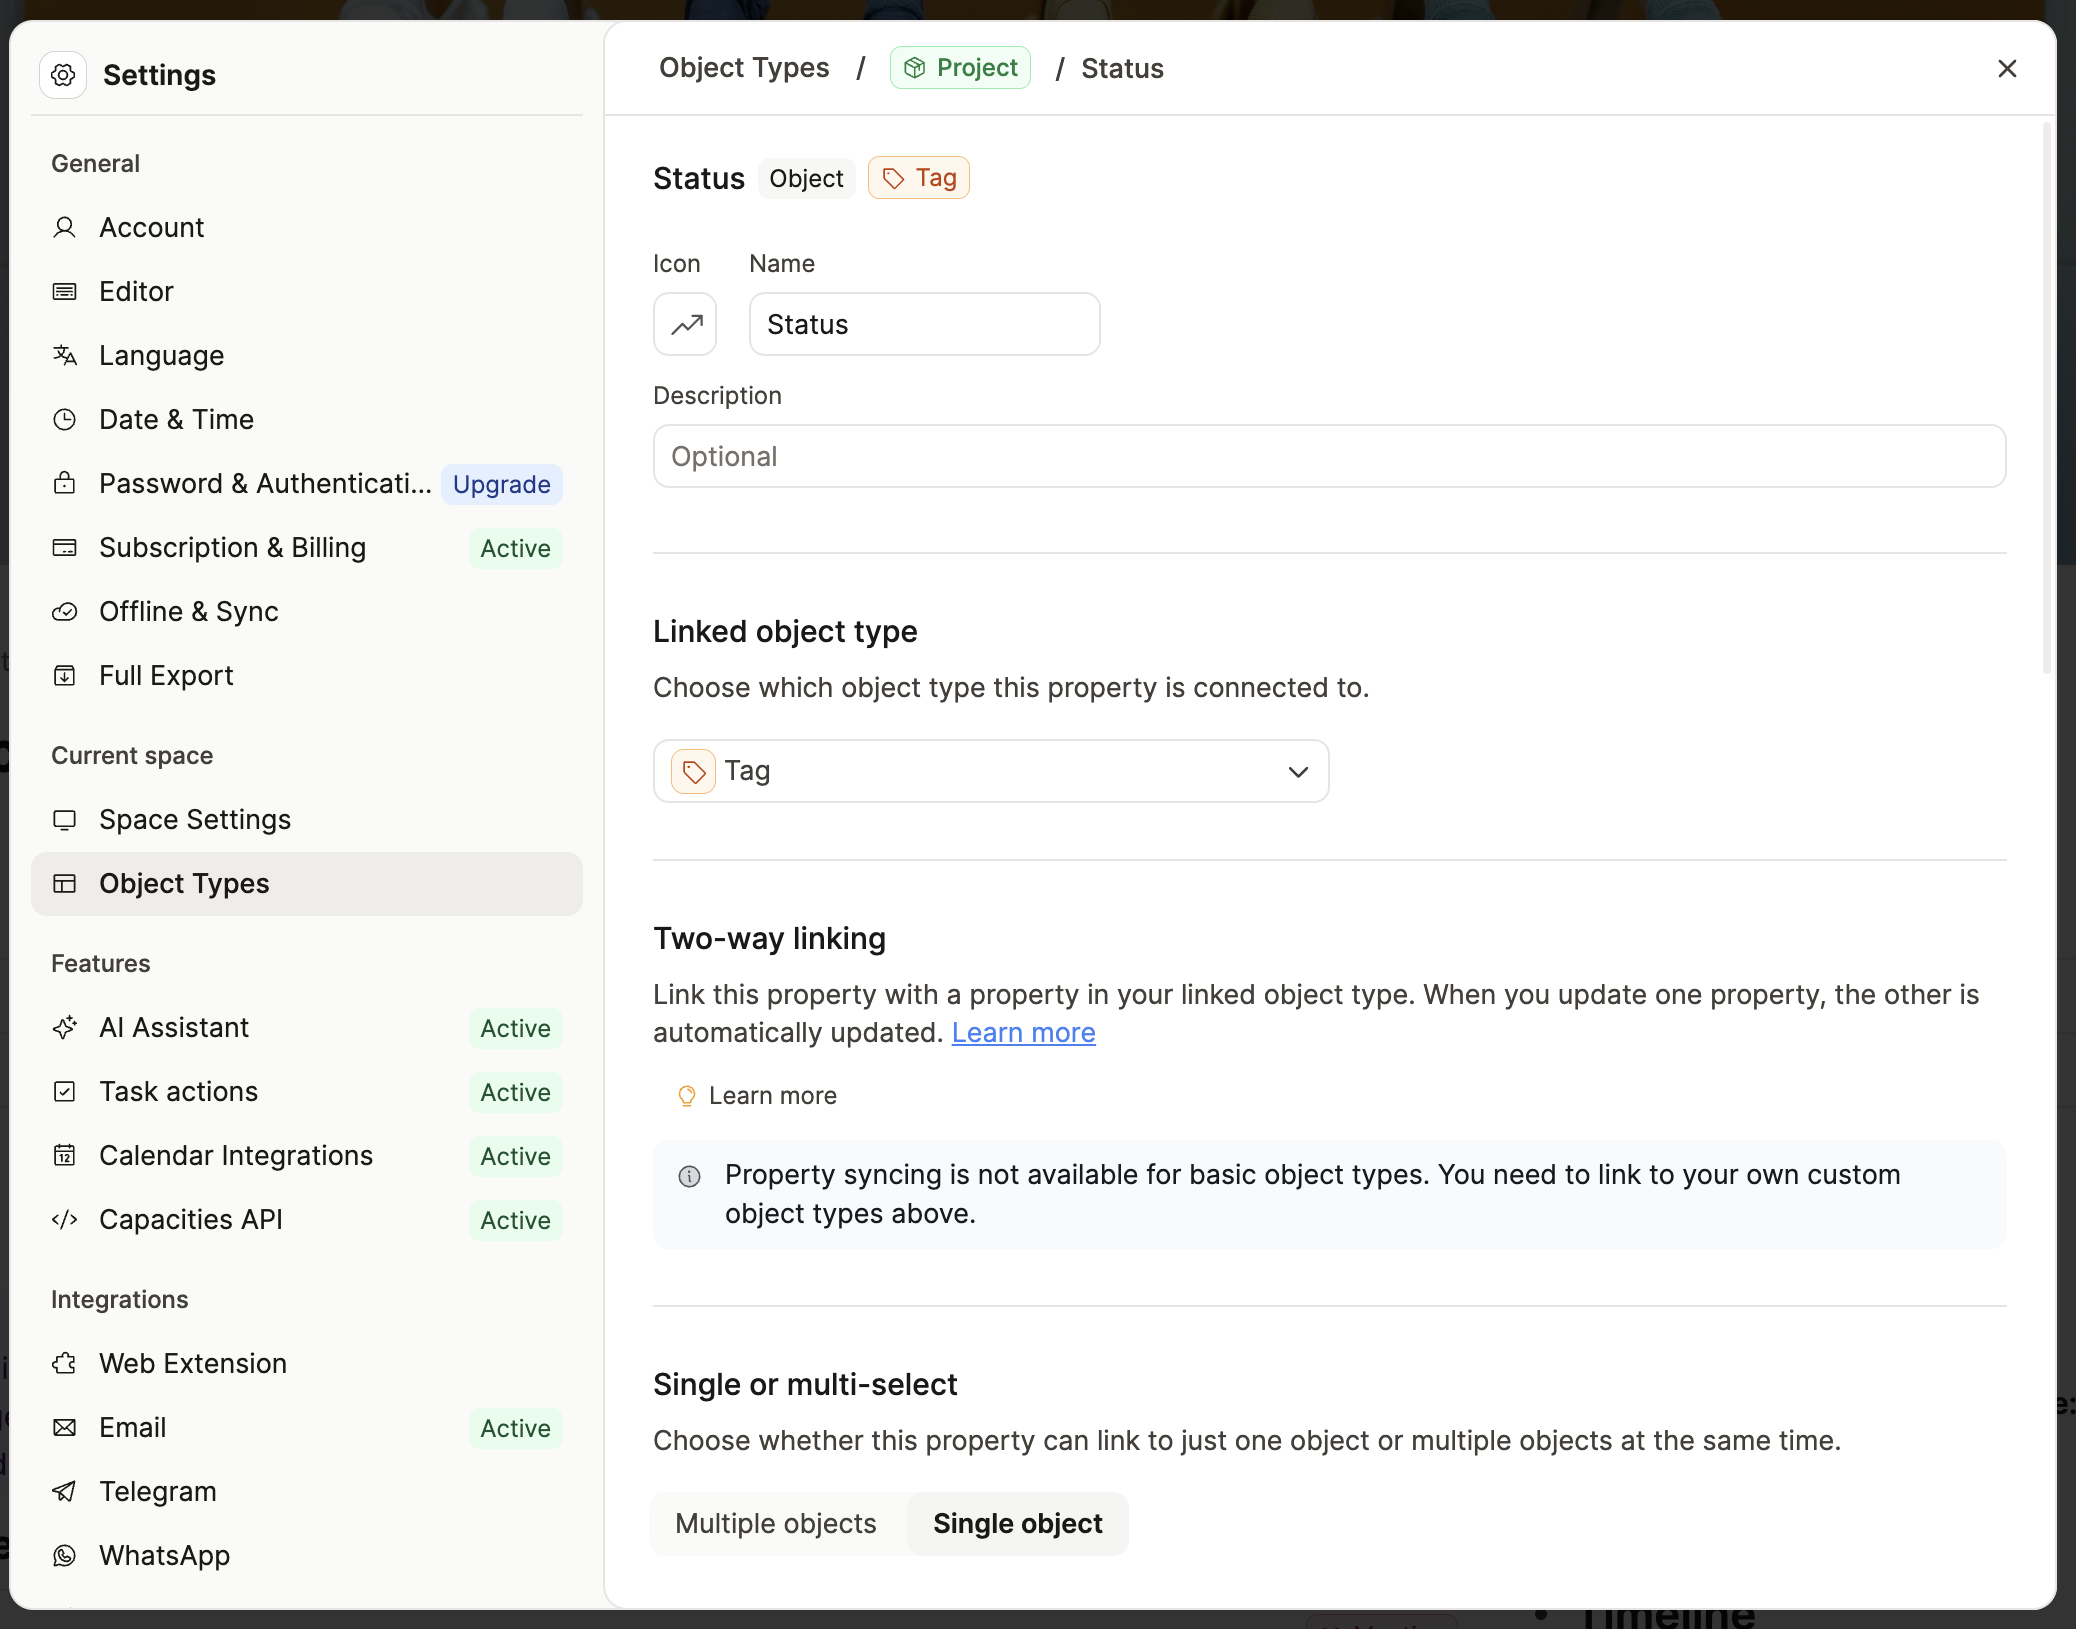Open Calendar Integrations settings
This screenshot has width=2076, height=1629.
(235, 1155)
